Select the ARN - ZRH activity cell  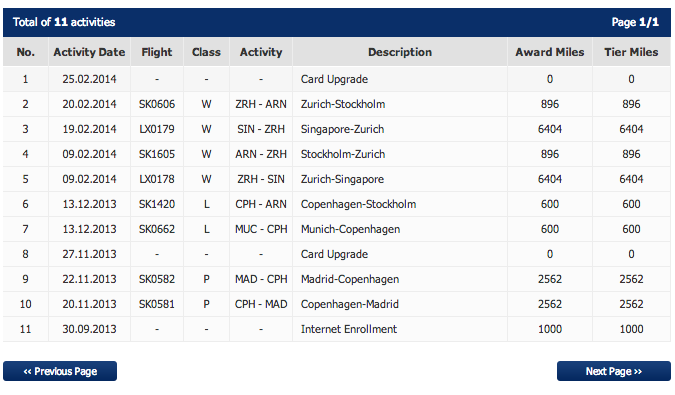pos(261,154)
